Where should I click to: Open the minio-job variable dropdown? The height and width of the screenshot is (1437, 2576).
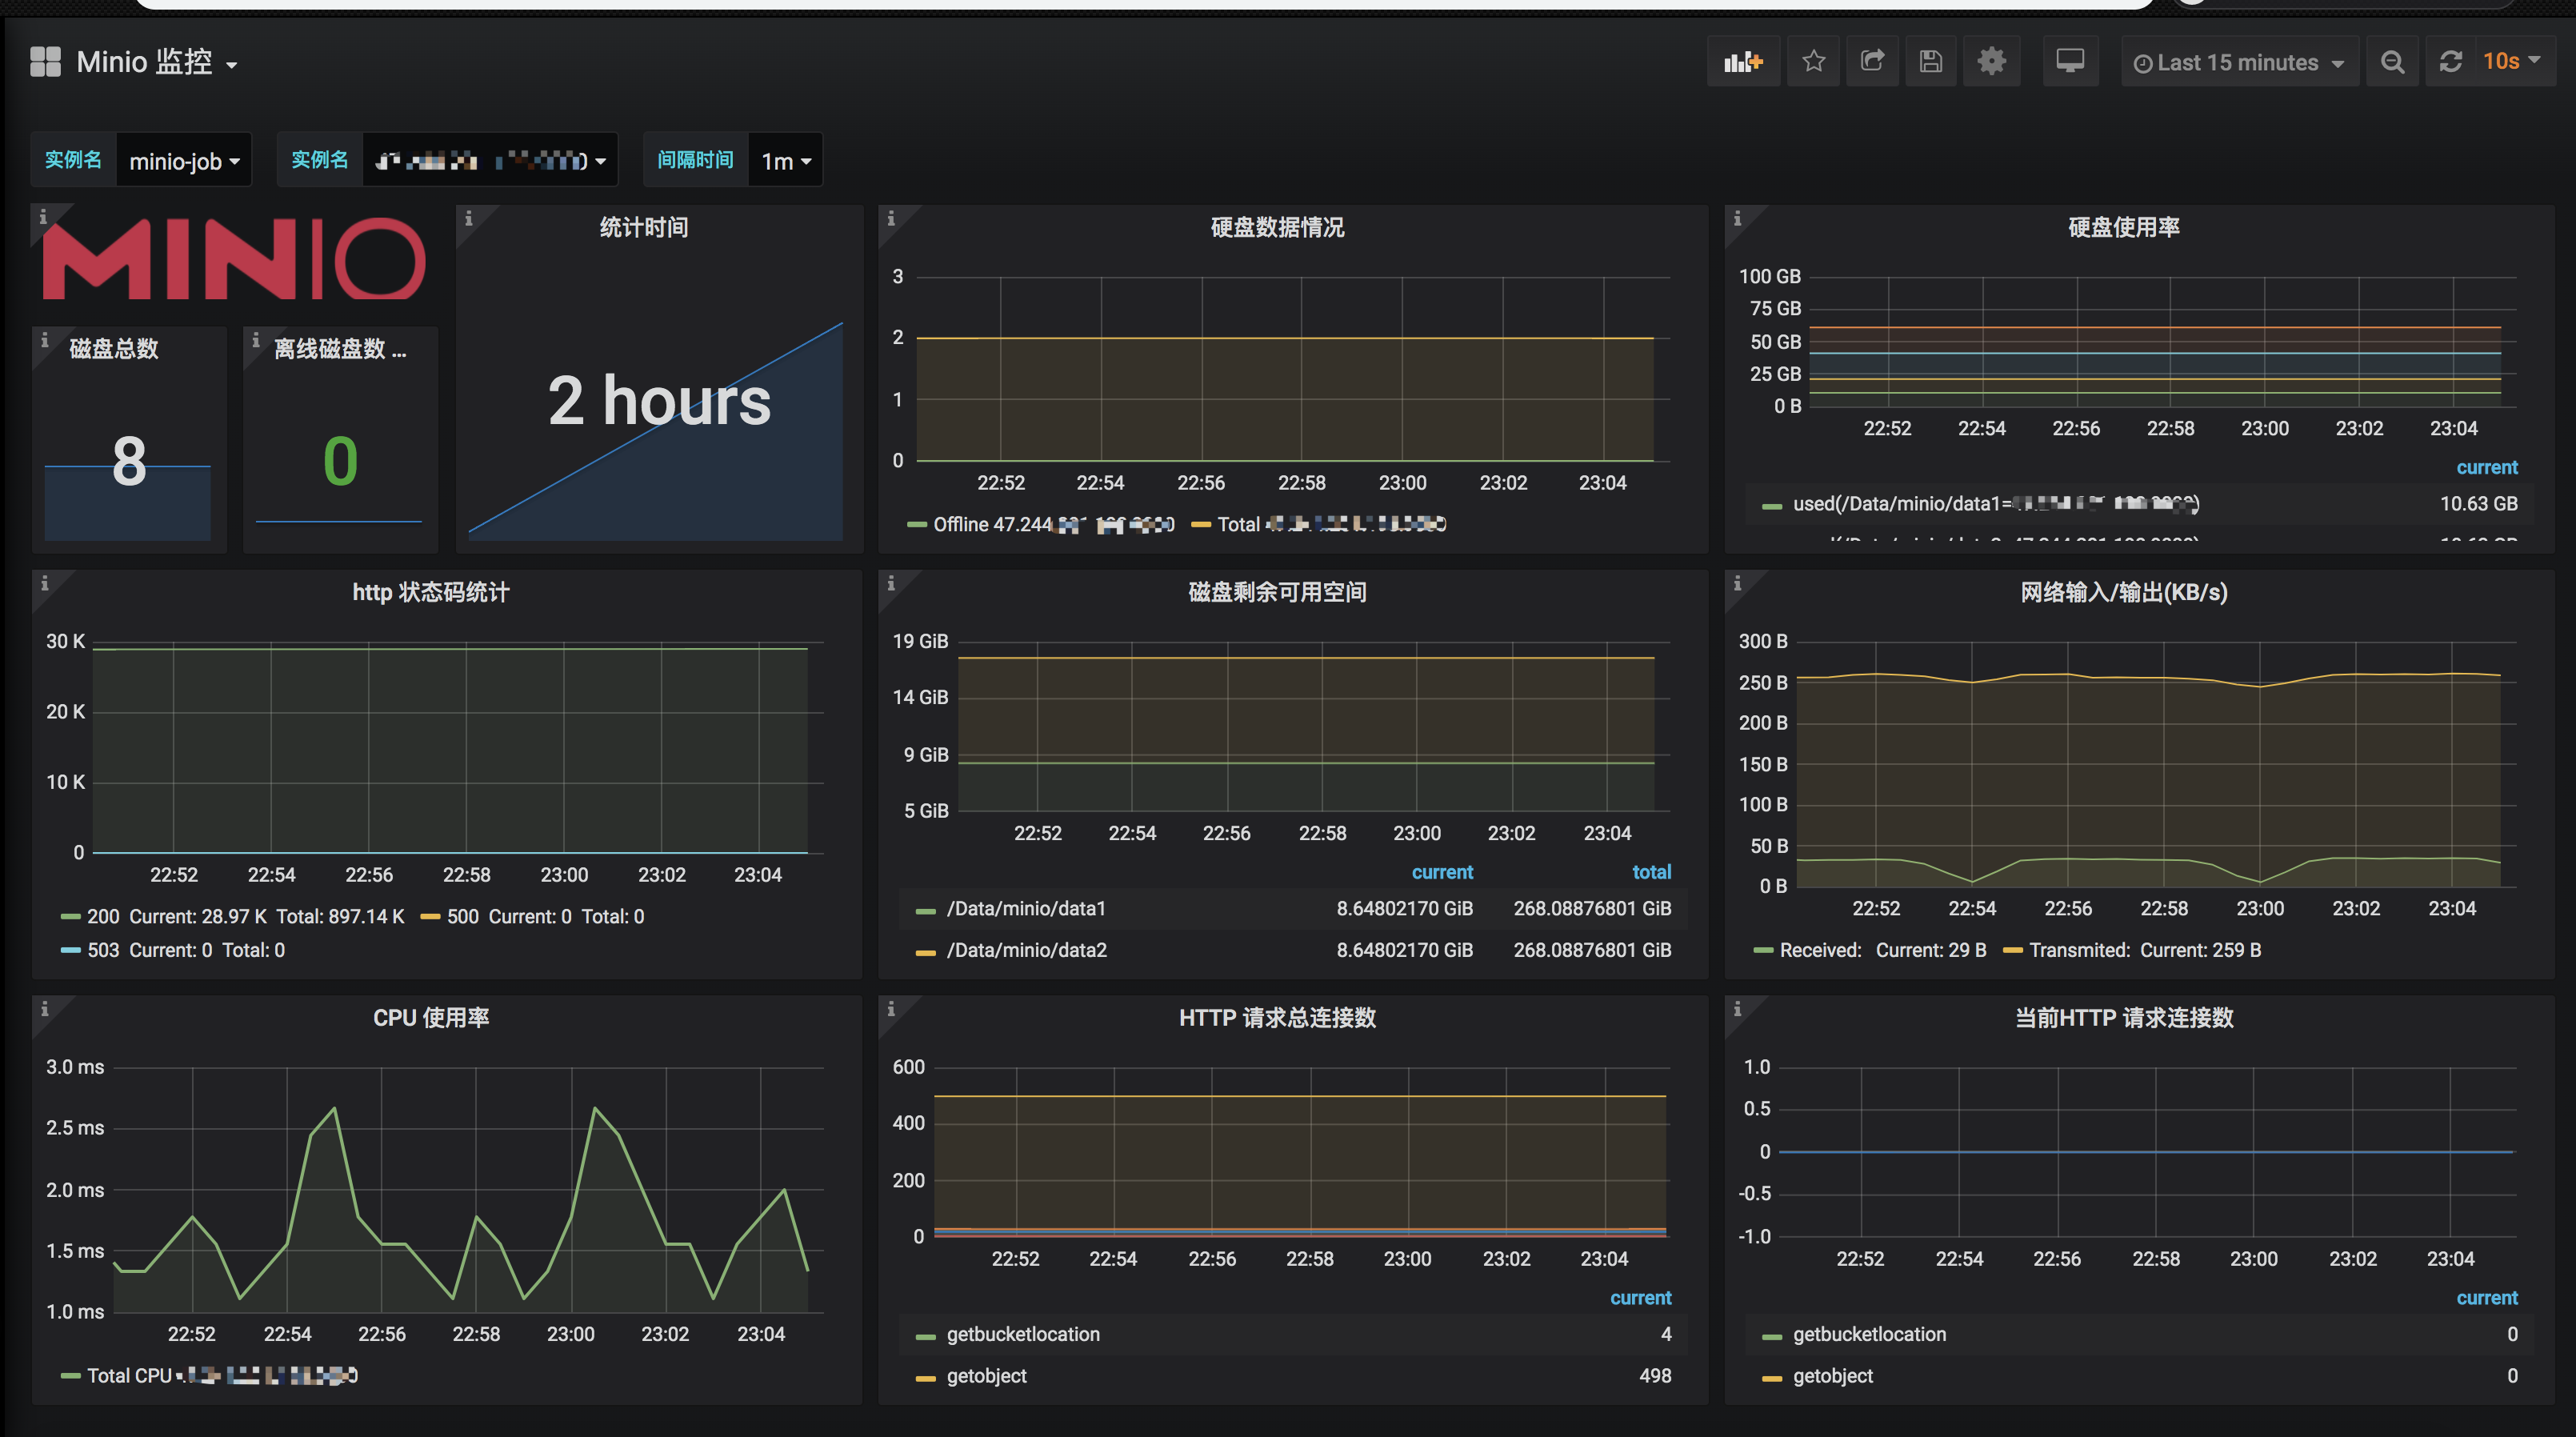click(x=184, y=159)
